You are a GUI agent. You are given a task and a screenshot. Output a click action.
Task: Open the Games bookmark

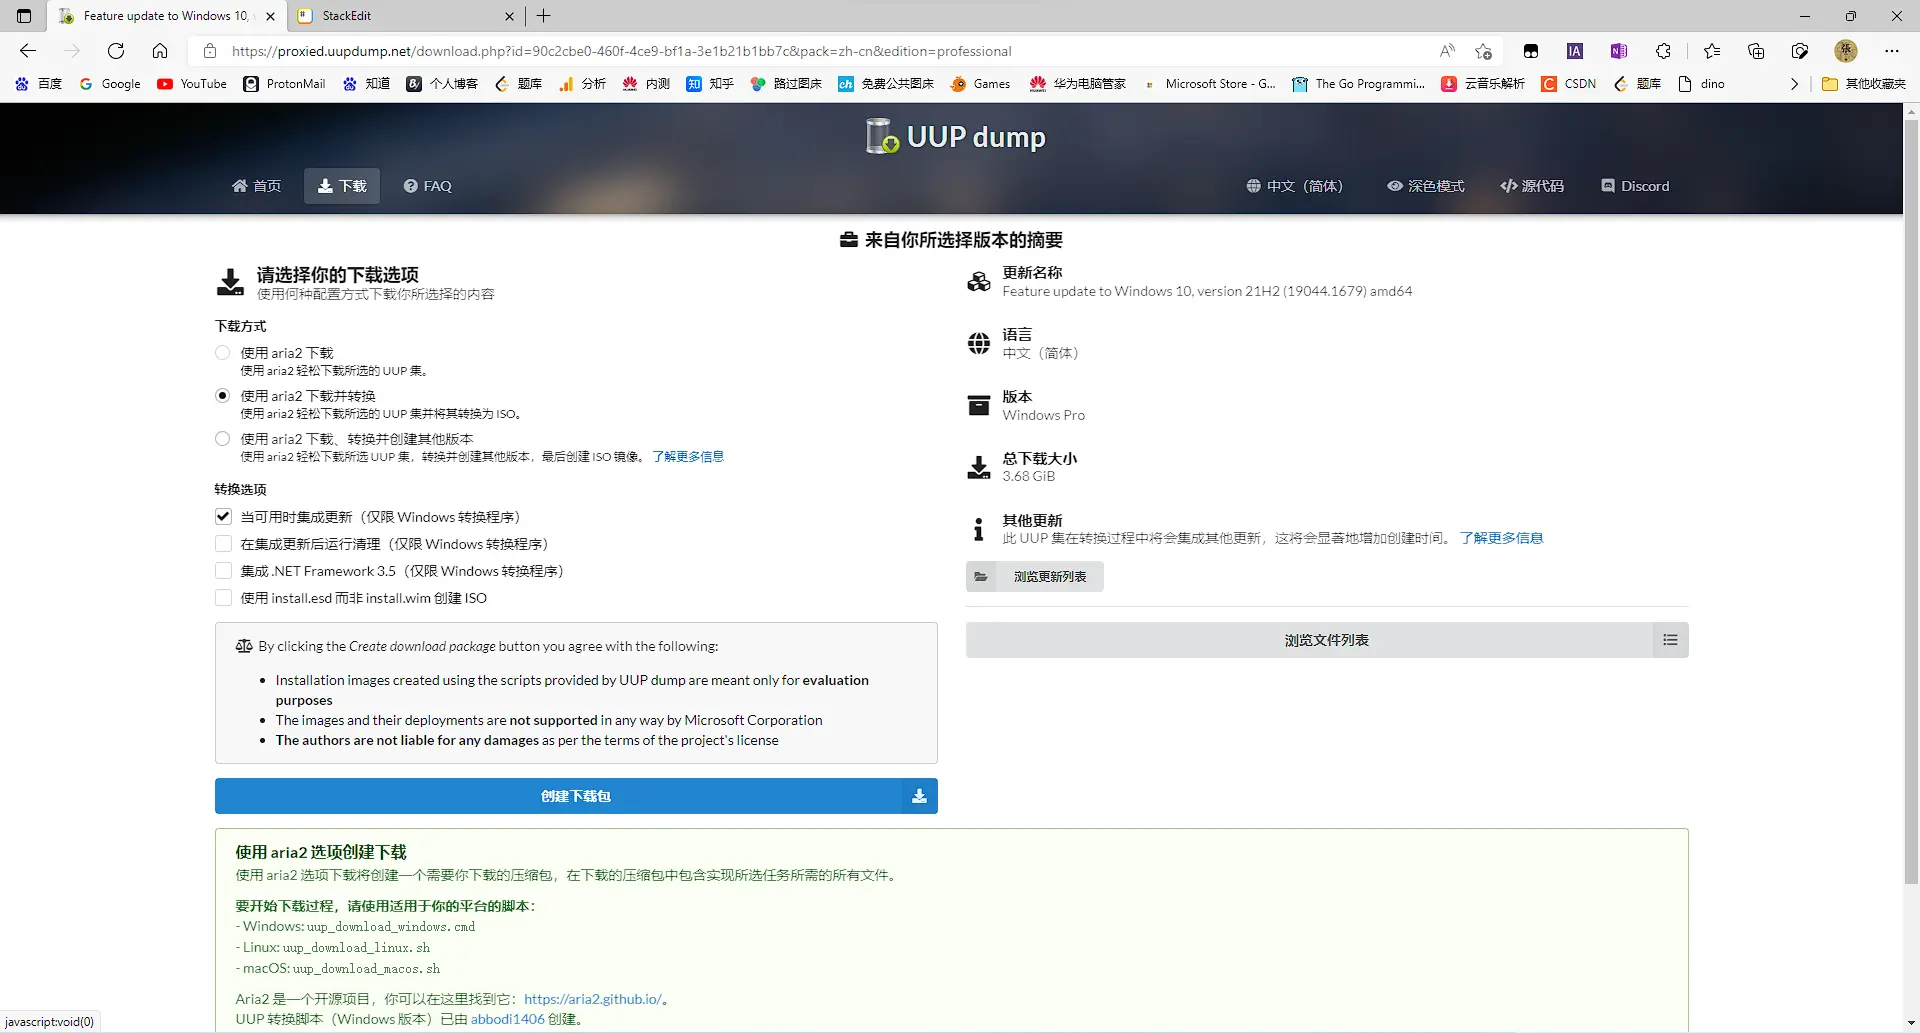click(x=980, y=84)
